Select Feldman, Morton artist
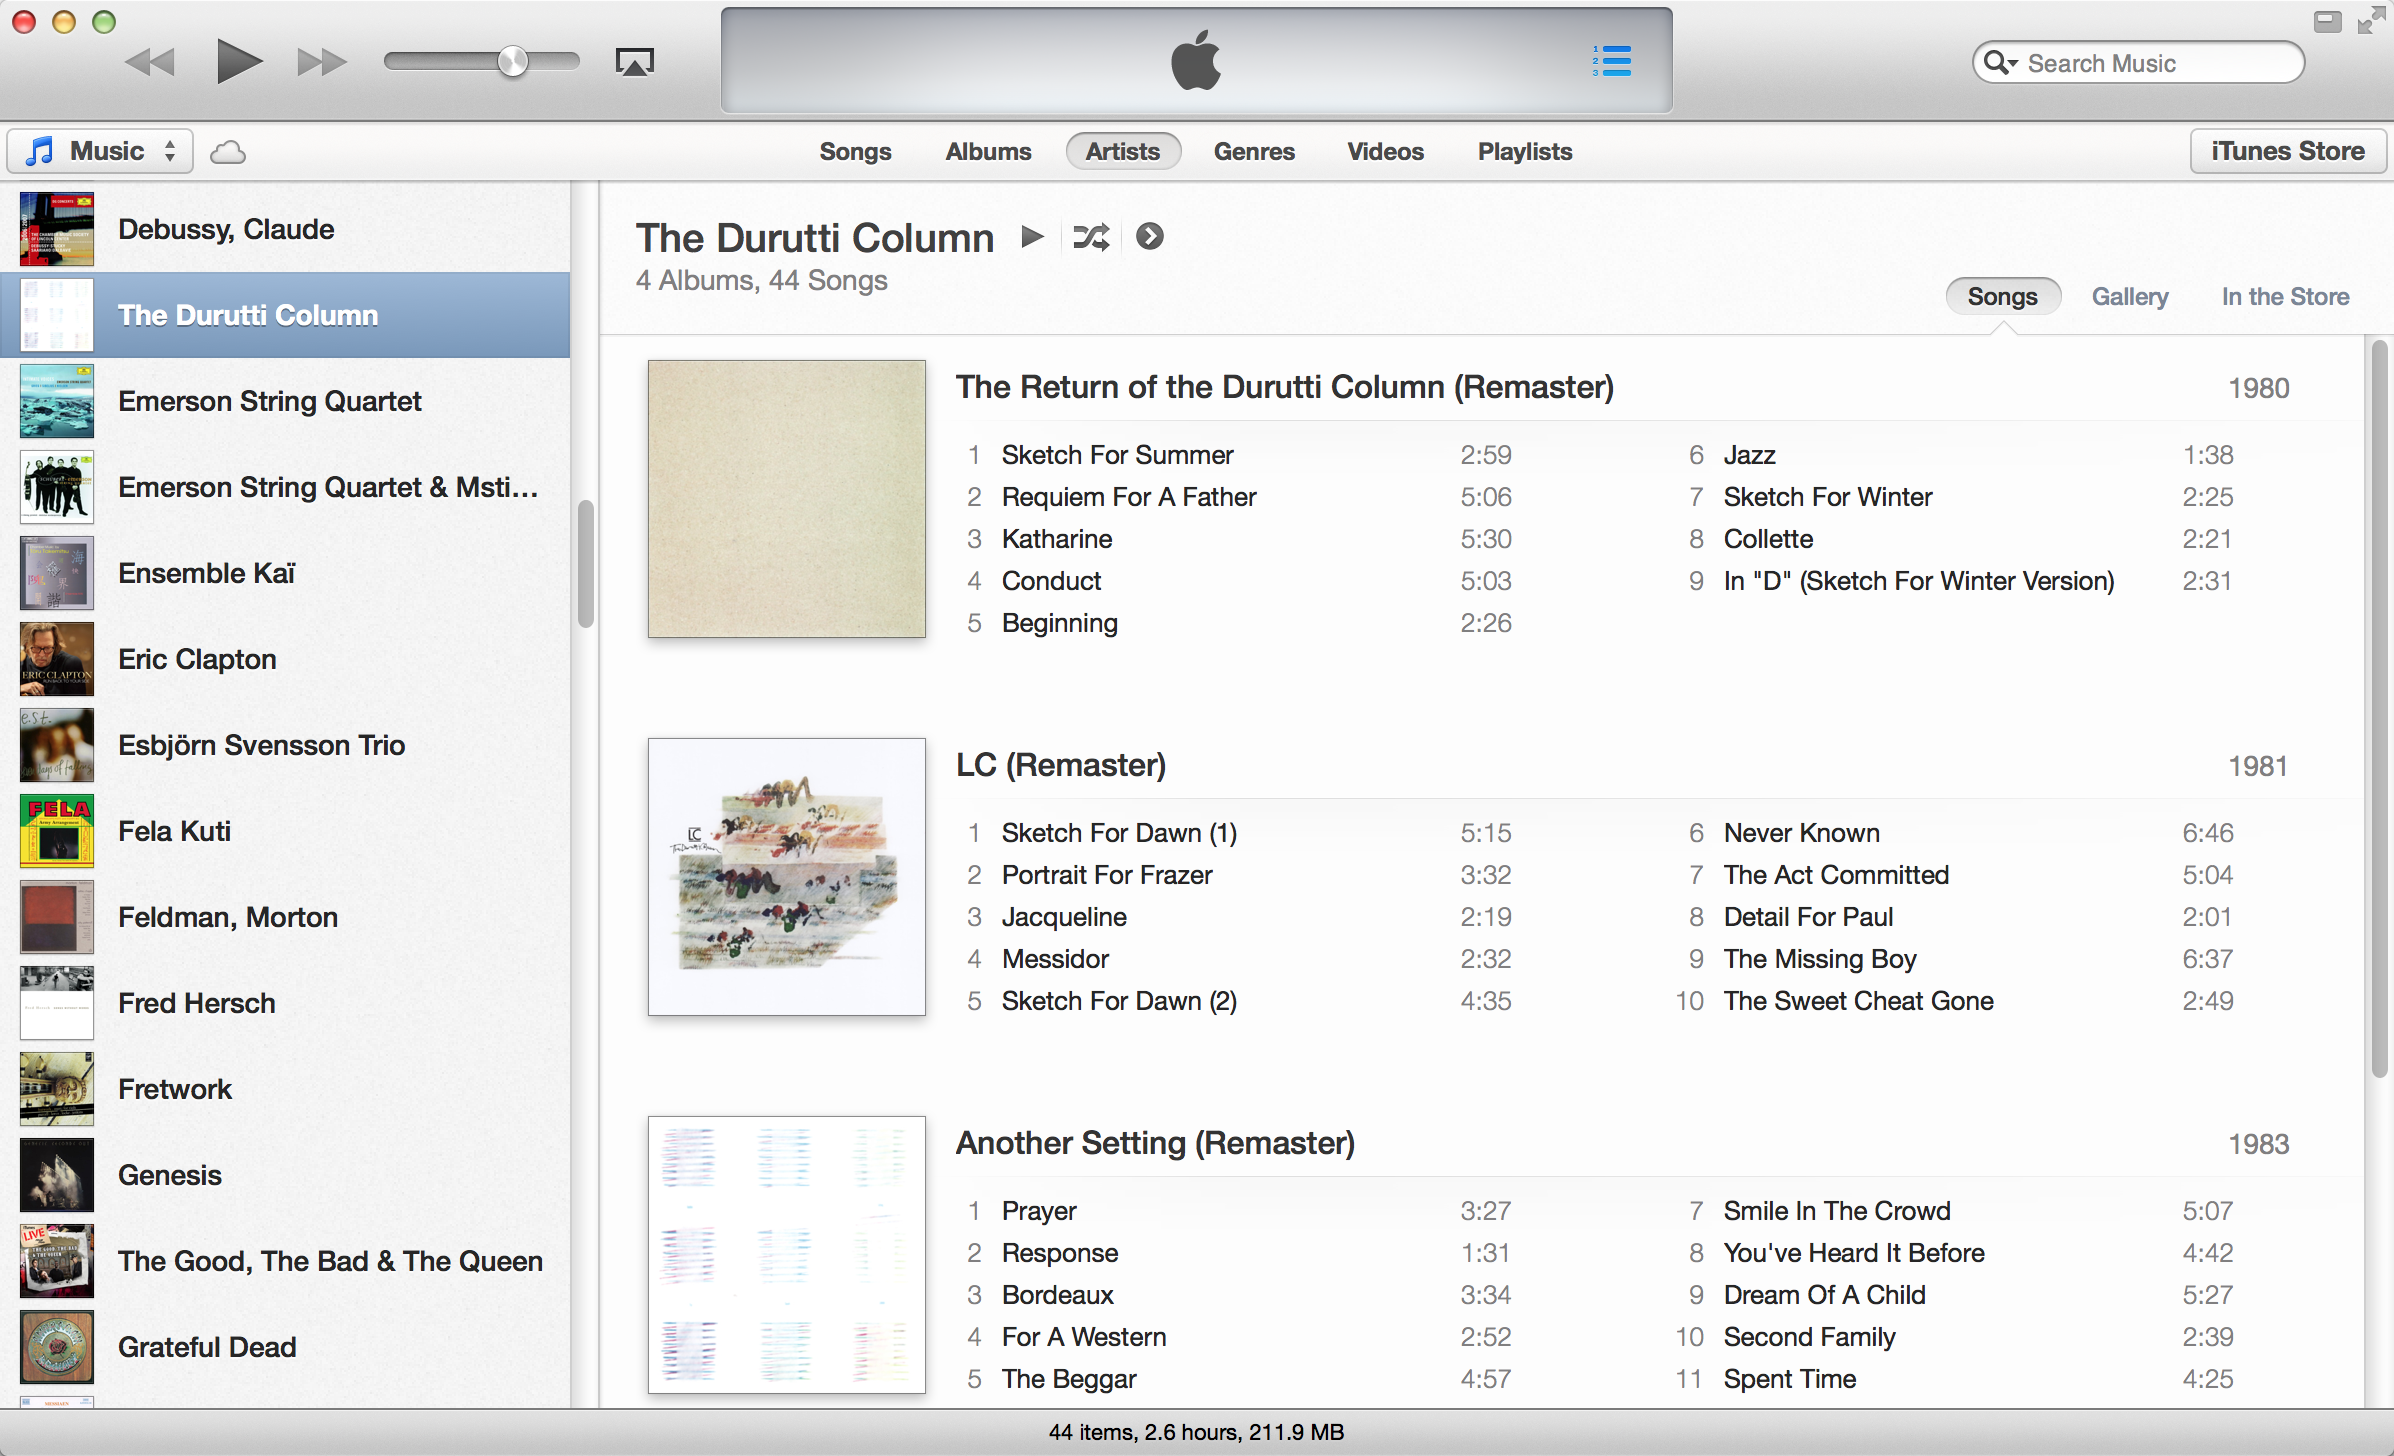2394x1456 pixels. click(x=285, y=917)
